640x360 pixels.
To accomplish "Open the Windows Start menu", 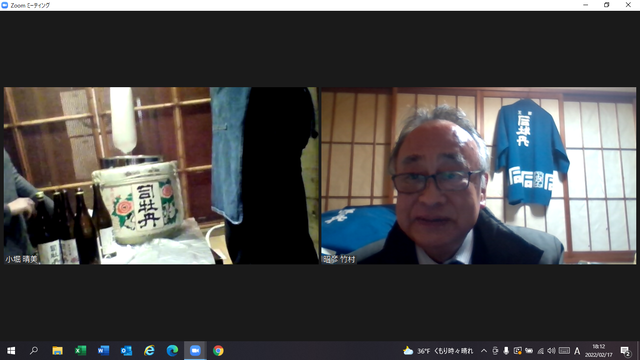I will coord(11,351).
